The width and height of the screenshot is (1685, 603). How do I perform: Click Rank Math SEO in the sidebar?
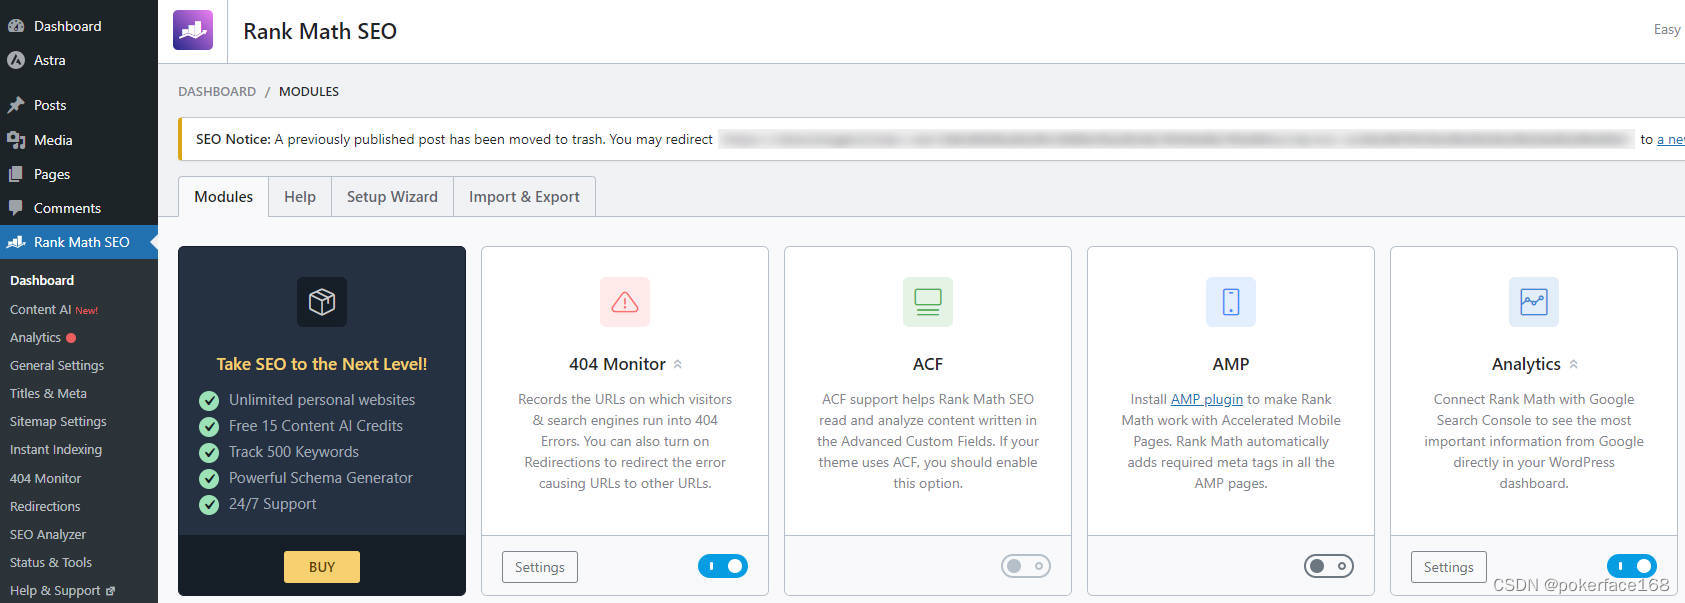pyautogui.click(x=79, y=242)
